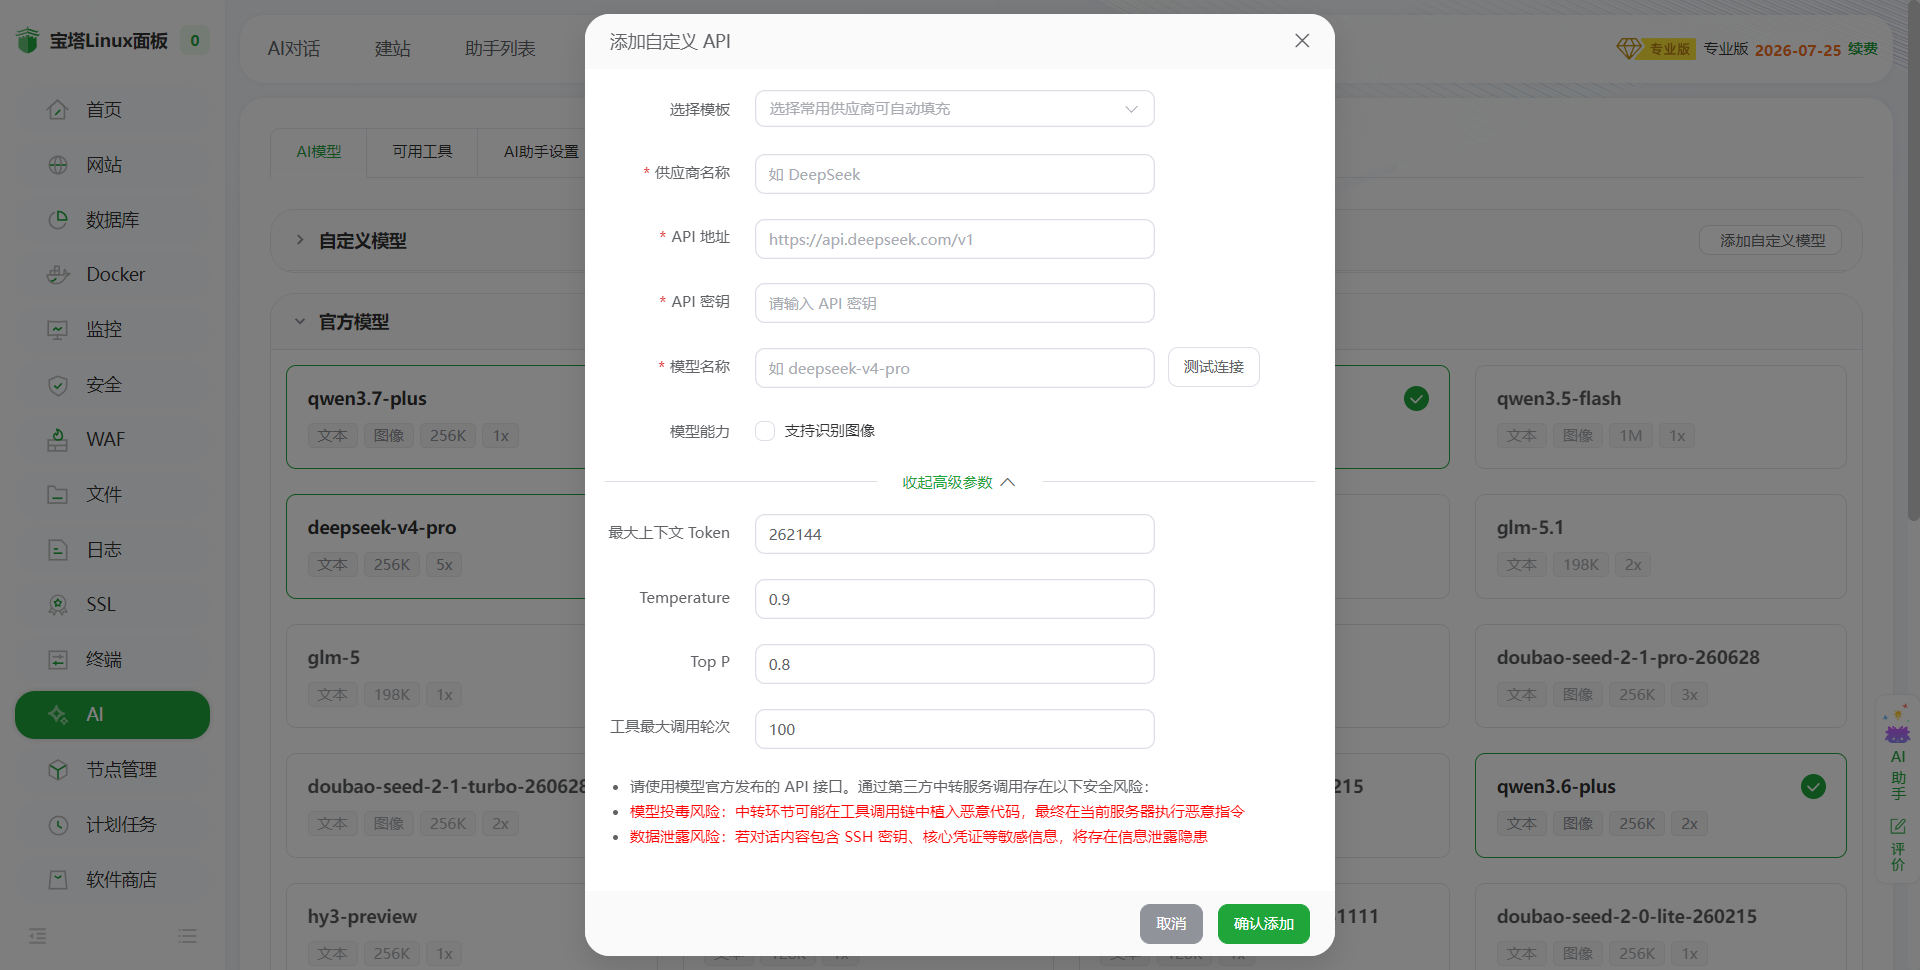The image size is (1920, 970).
Task: Click the sidebar collapse icon at bottom left
Action: pyautogui.click(x=38, y=936)
